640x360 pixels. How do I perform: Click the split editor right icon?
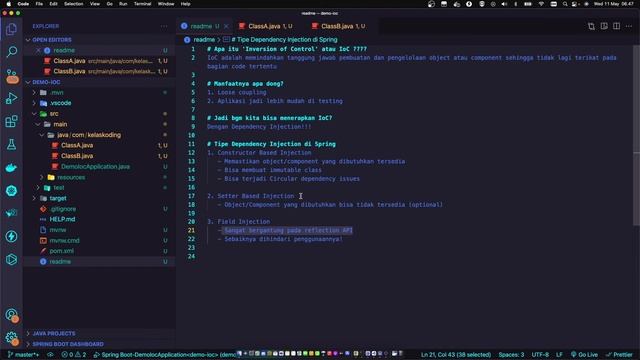(616, 26)
